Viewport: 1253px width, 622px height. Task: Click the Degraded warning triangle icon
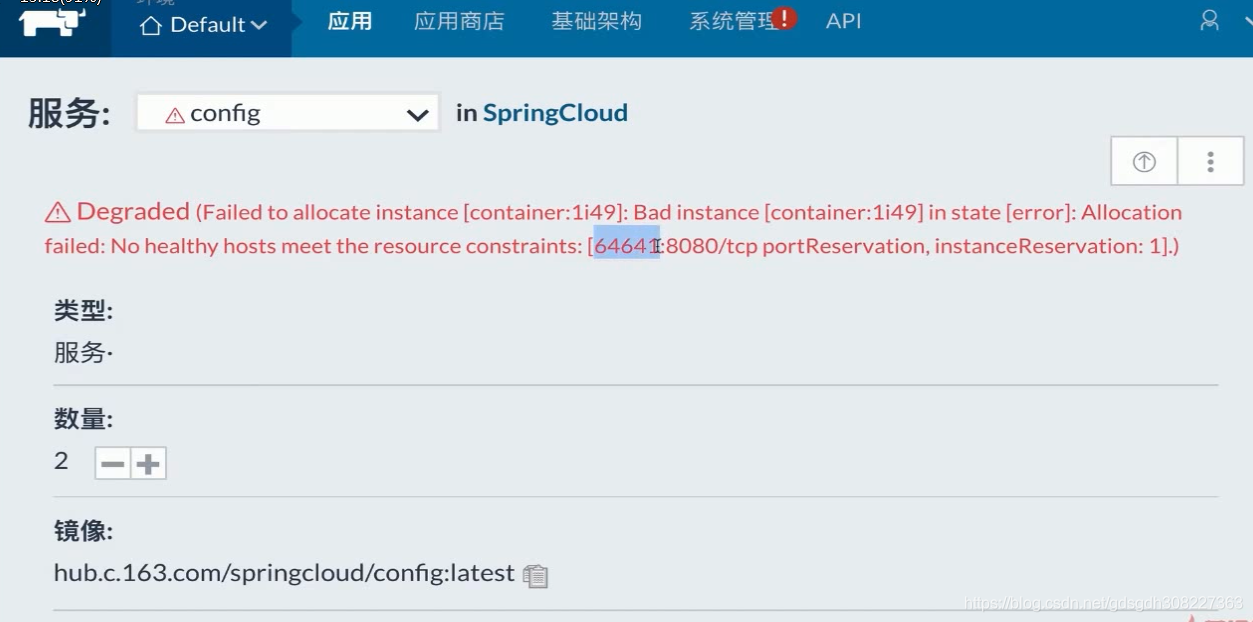(58, 212)
